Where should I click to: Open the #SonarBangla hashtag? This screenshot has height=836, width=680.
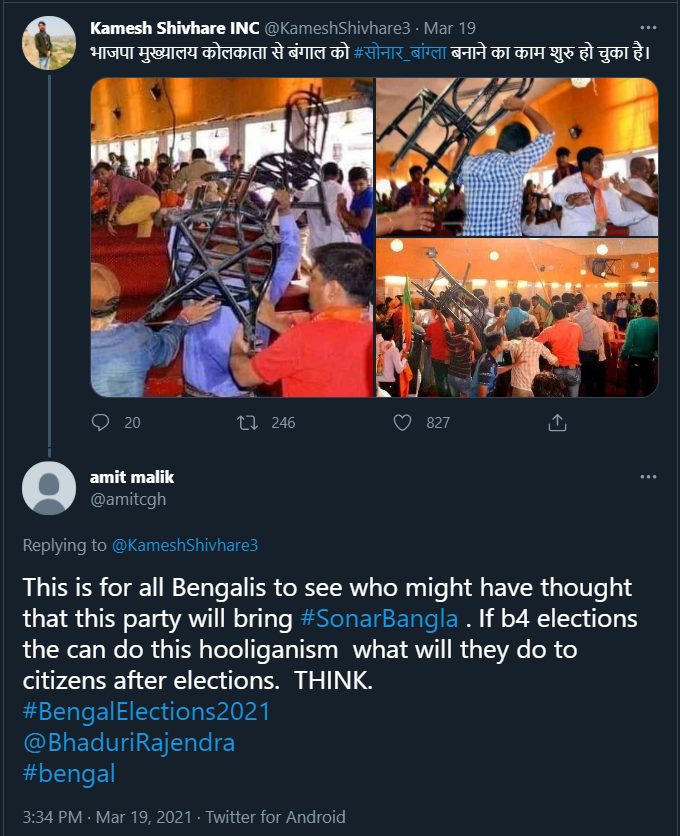tap(379, 618)
